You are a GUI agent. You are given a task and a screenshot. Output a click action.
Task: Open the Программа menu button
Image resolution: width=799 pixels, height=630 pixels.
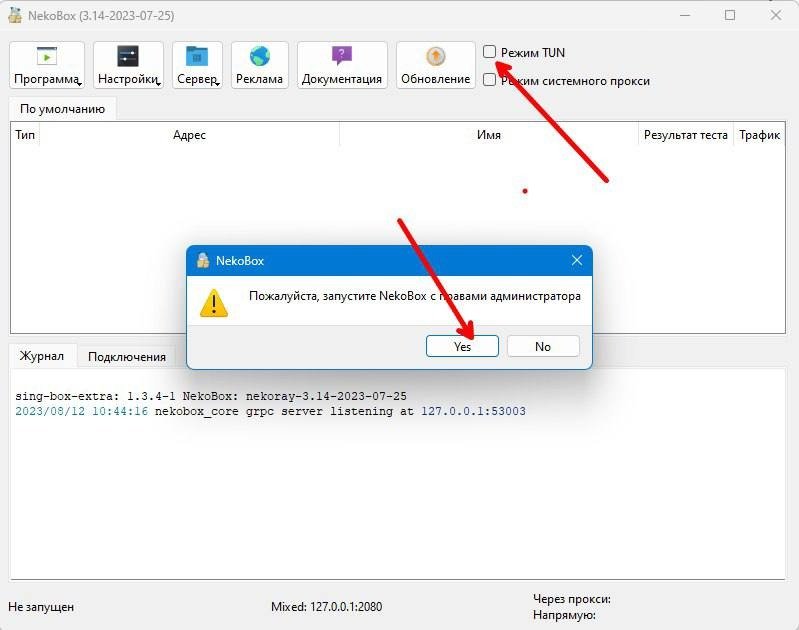47,65
